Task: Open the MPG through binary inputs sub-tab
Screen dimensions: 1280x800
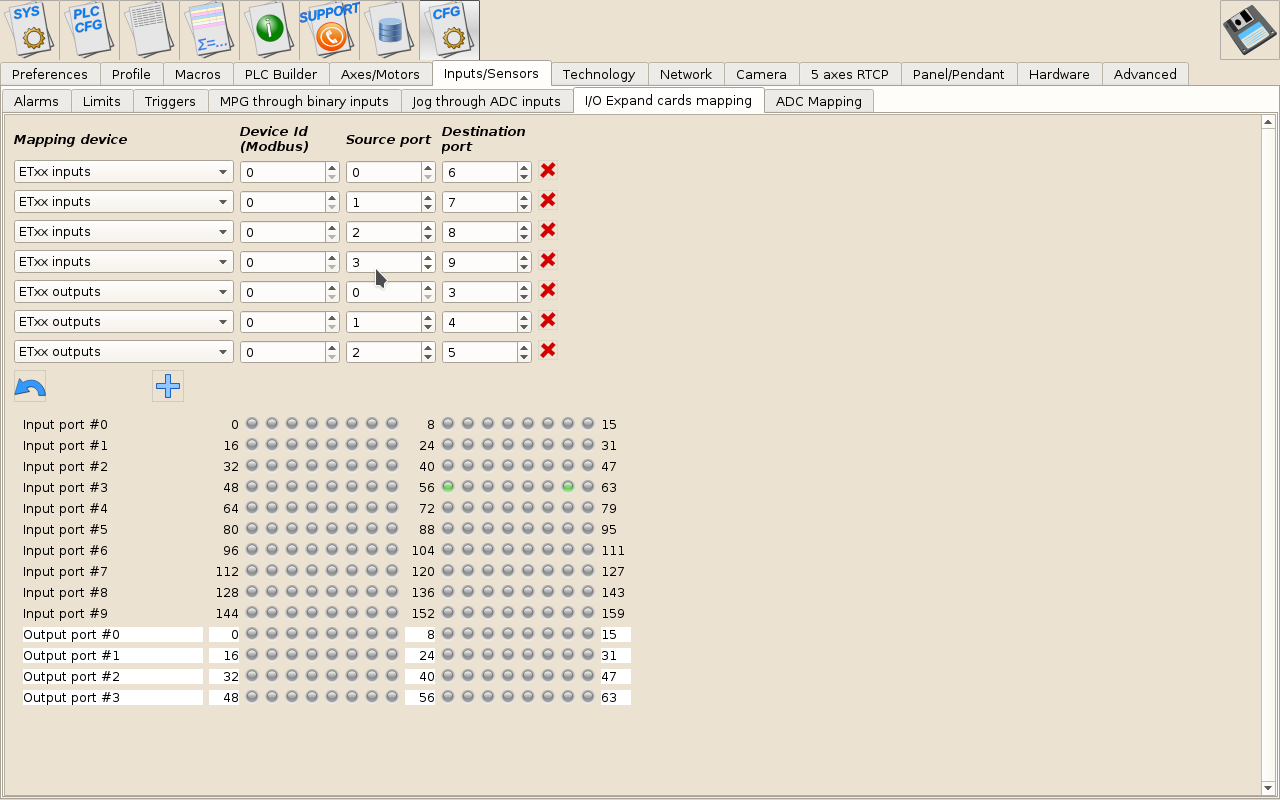Action: point(304,101)
